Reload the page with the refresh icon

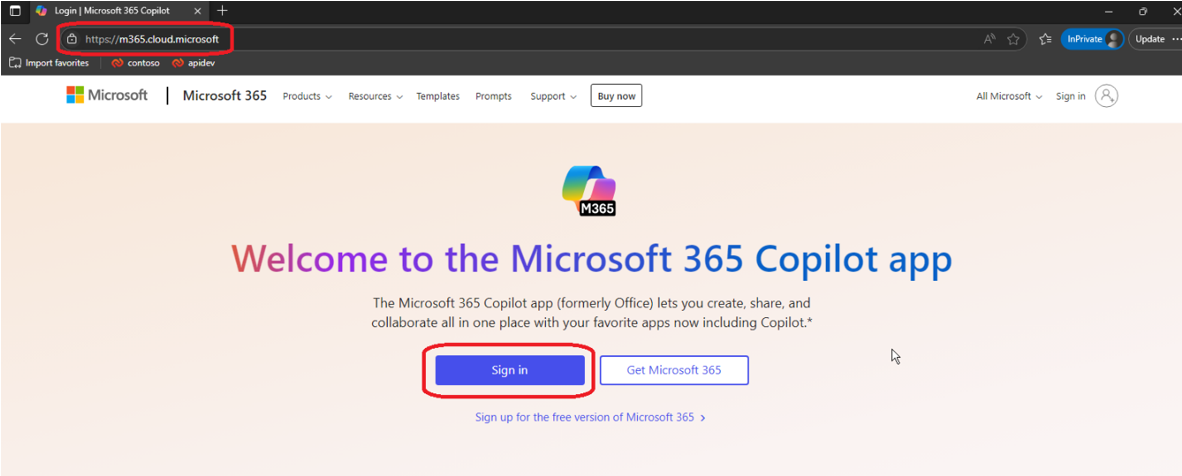point(42,39)
